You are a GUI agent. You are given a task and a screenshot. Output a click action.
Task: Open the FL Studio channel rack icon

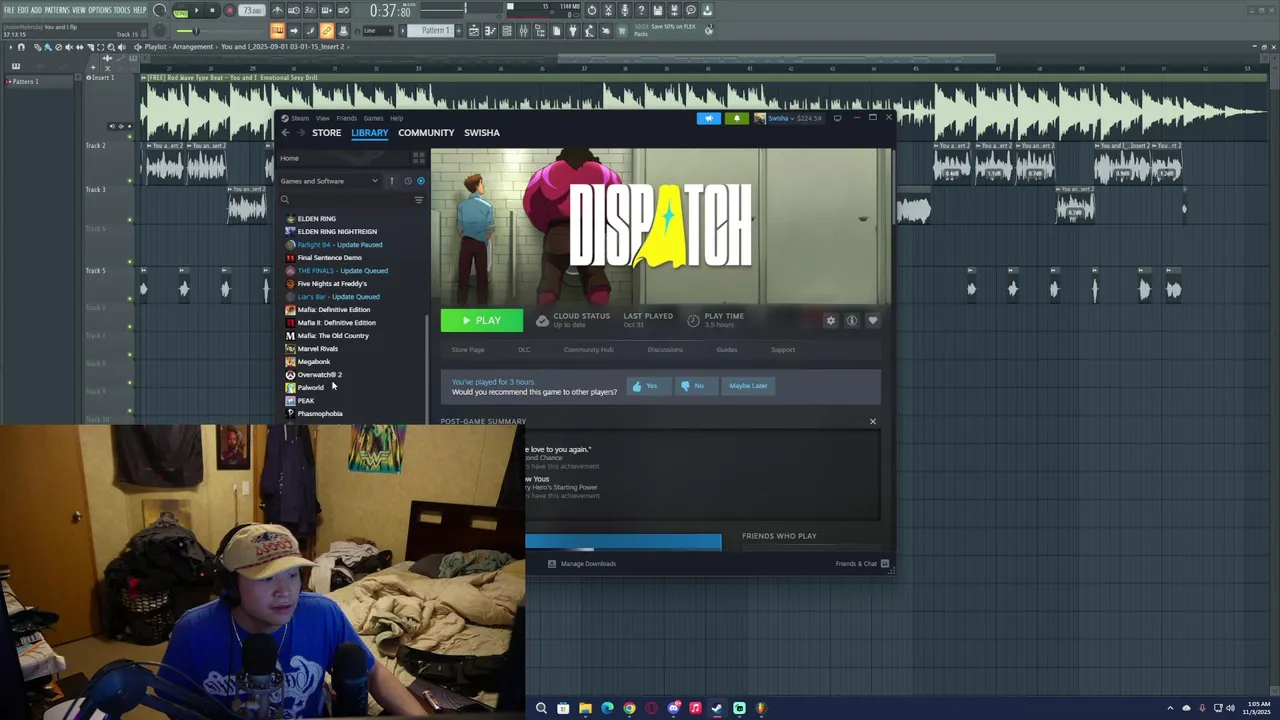pos(507,30)
